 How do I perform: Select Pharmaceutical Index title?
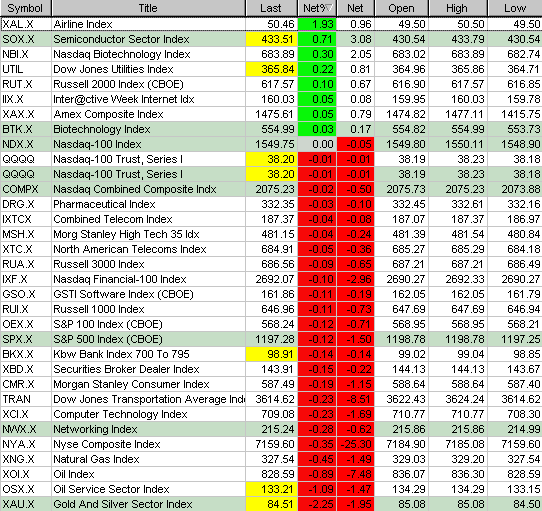coord(104,204)
